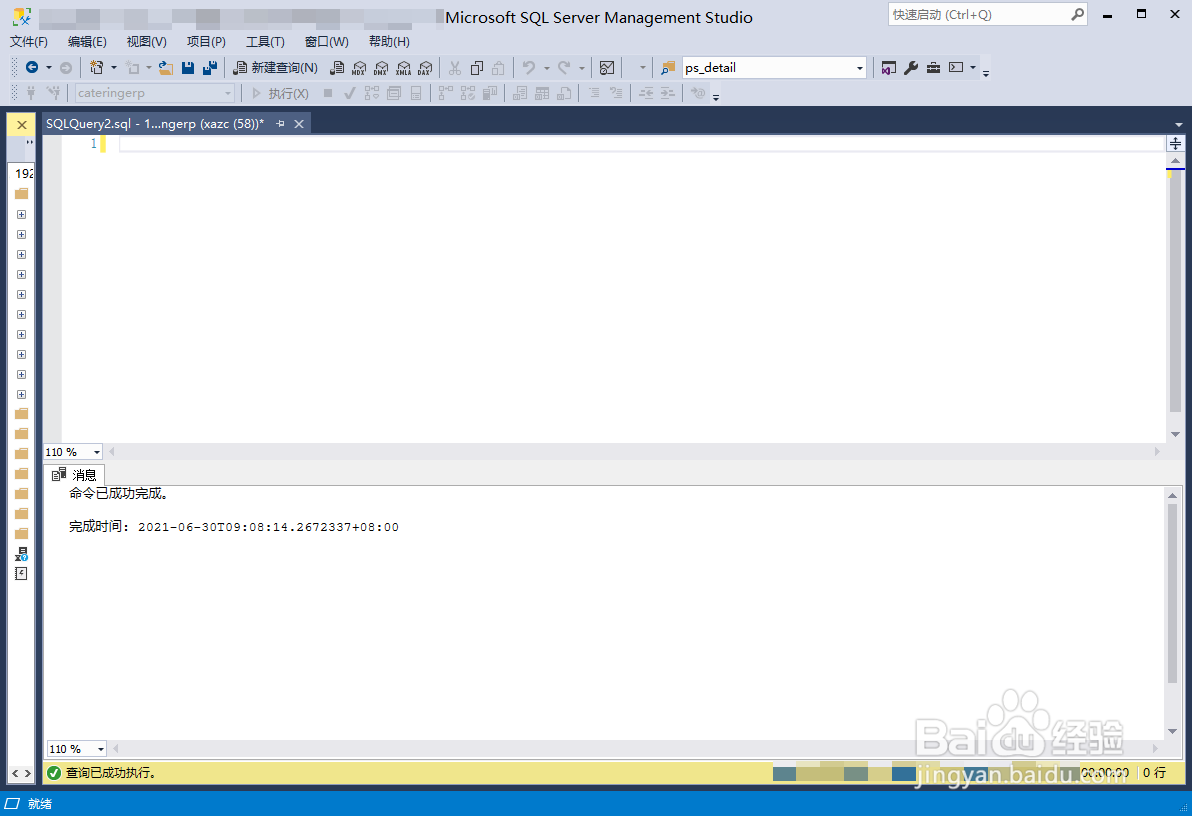Click the 执行(X) button
1192x816 pixels.
tap(280, 93)
